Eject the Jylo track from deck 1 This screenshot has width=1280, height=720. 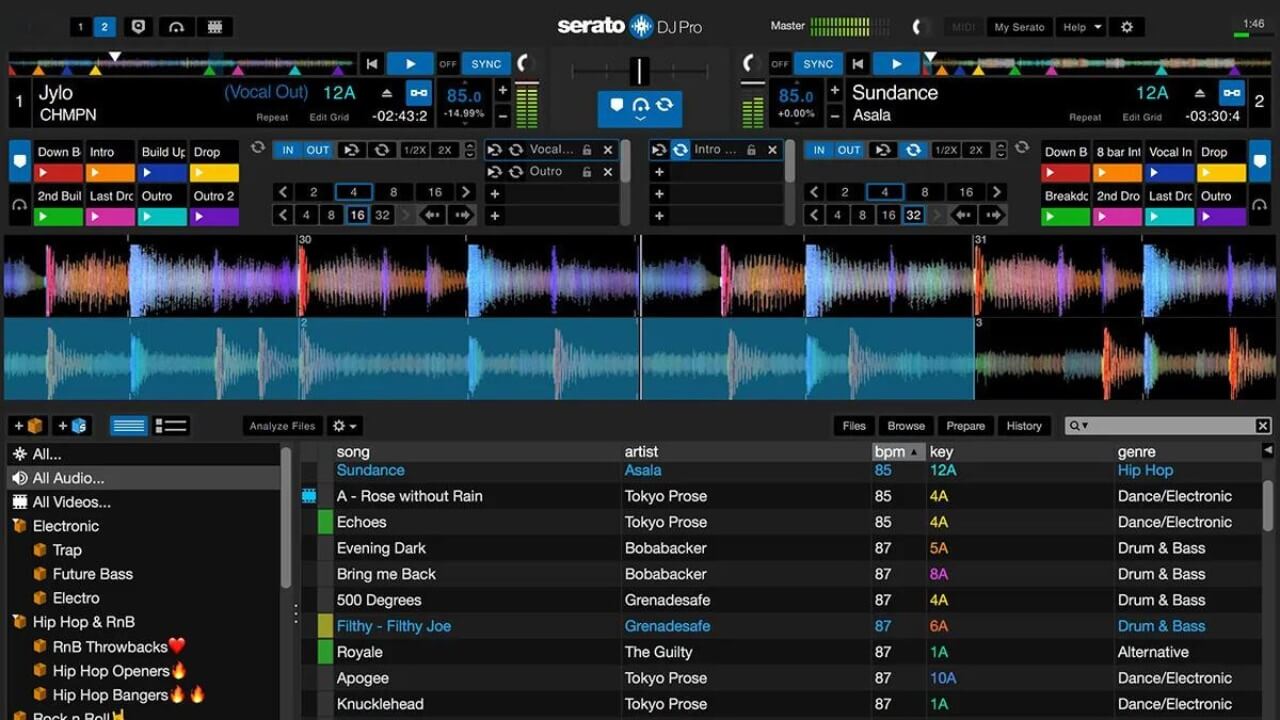point(388,93)
